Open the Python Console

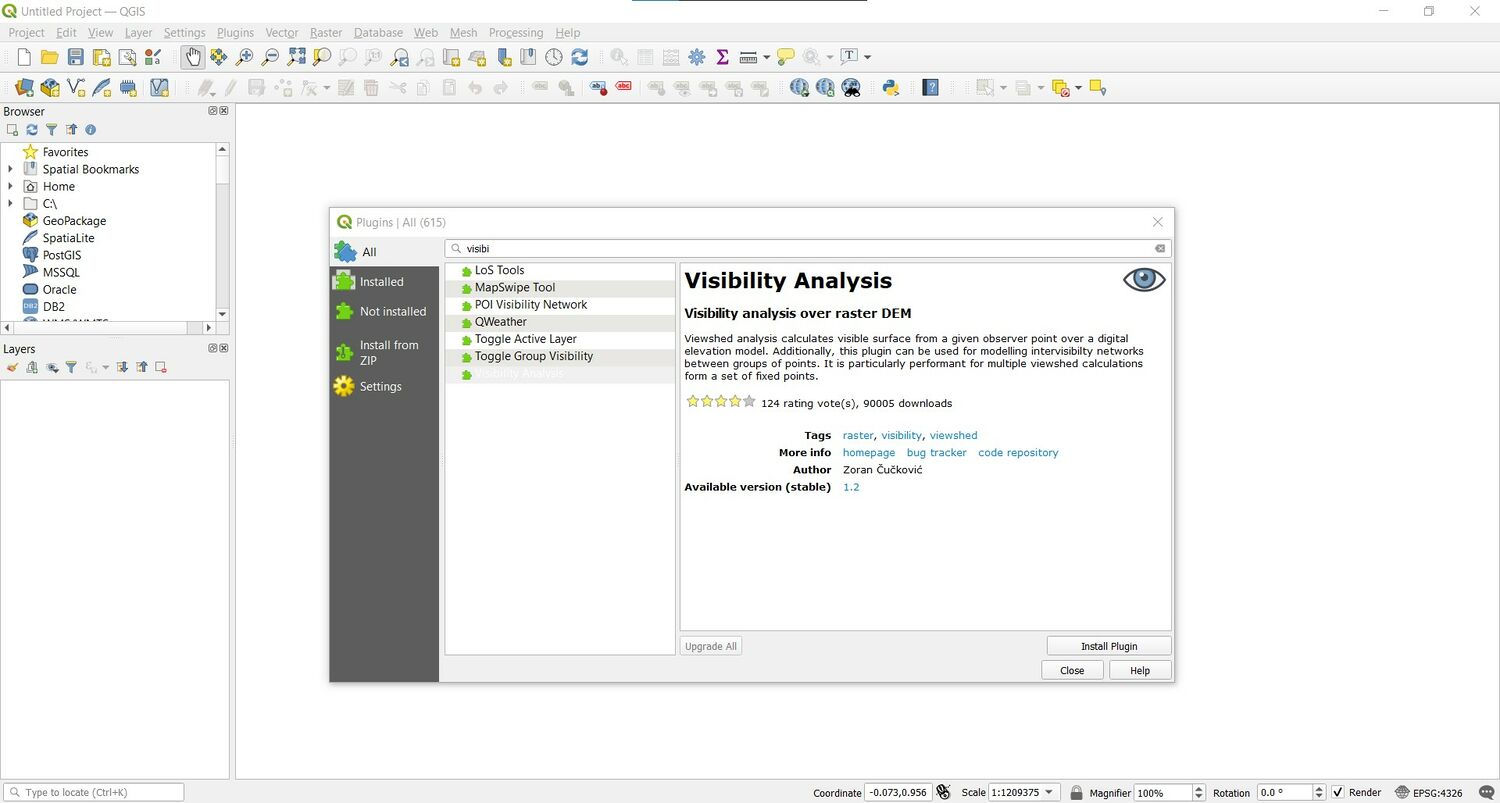[888, 87]
